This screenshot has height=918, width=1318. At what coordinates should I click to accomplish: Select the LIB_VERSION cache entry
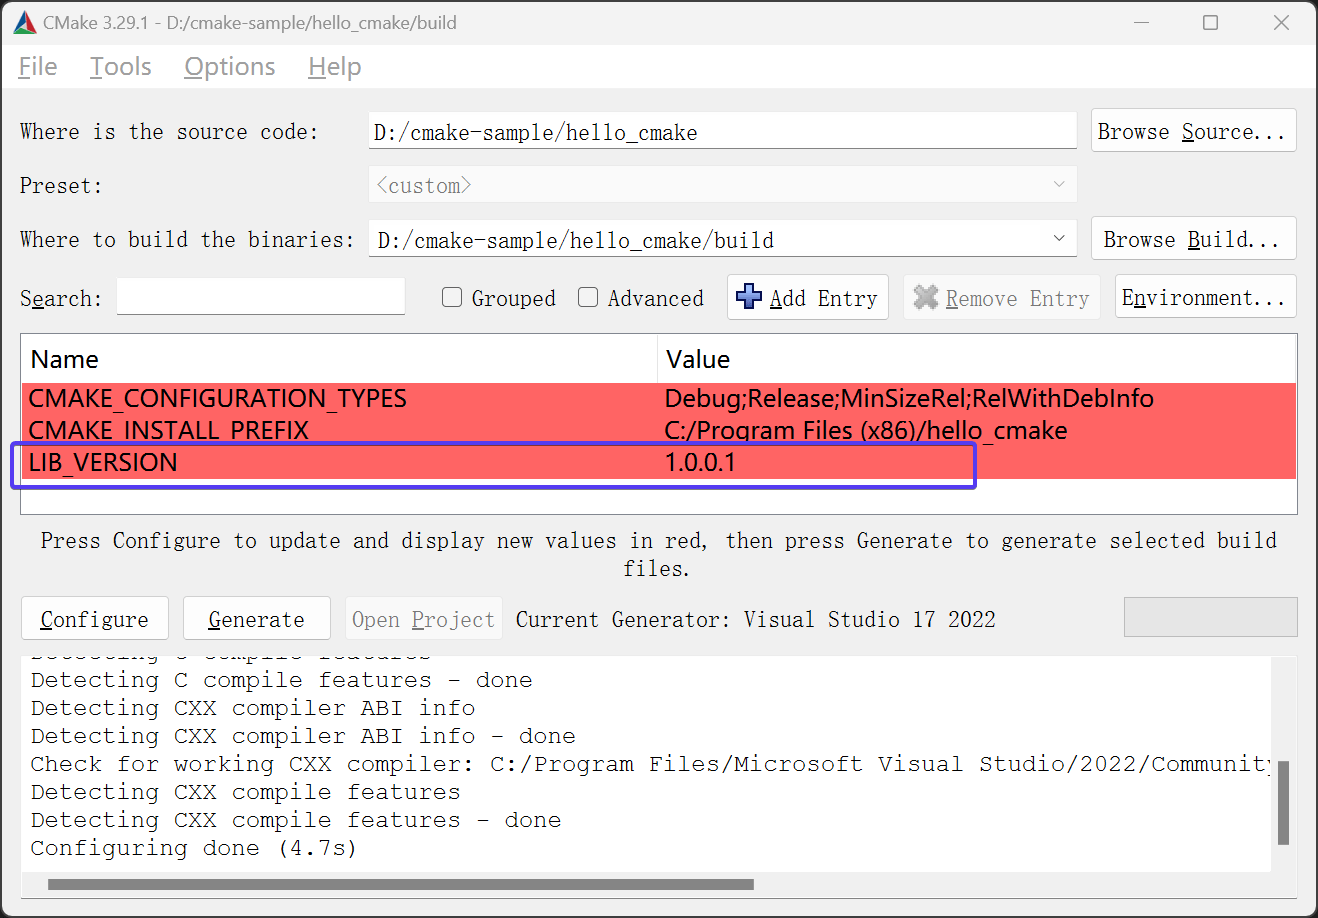point(104,463)
